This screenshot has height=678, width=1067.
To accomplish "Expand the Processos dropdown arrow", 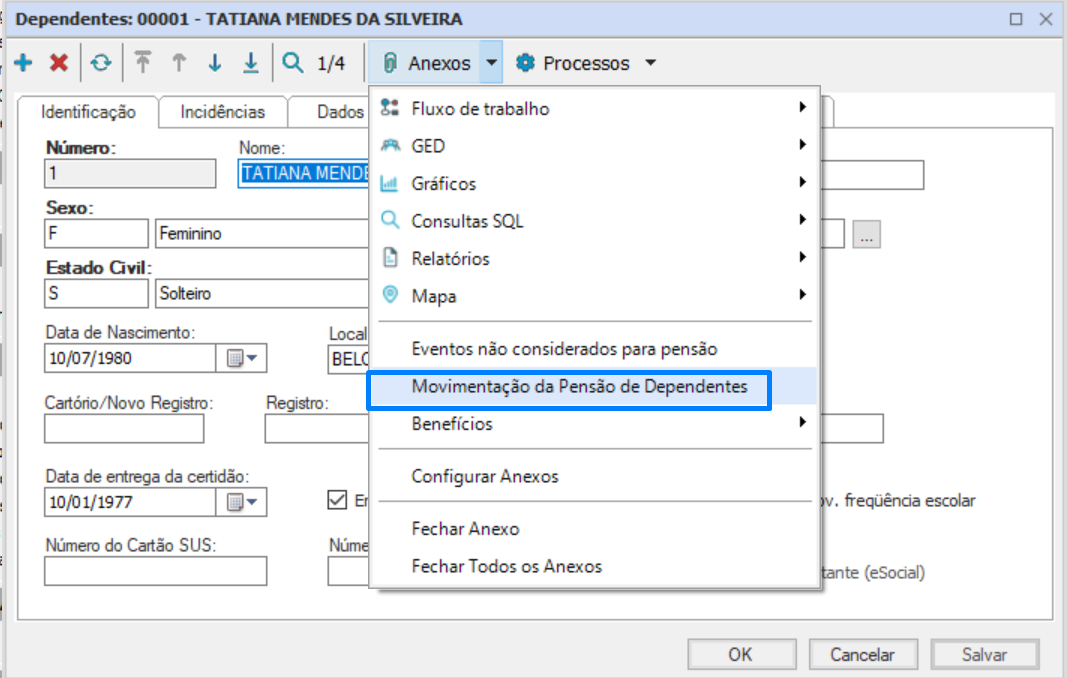I will 651,63.
